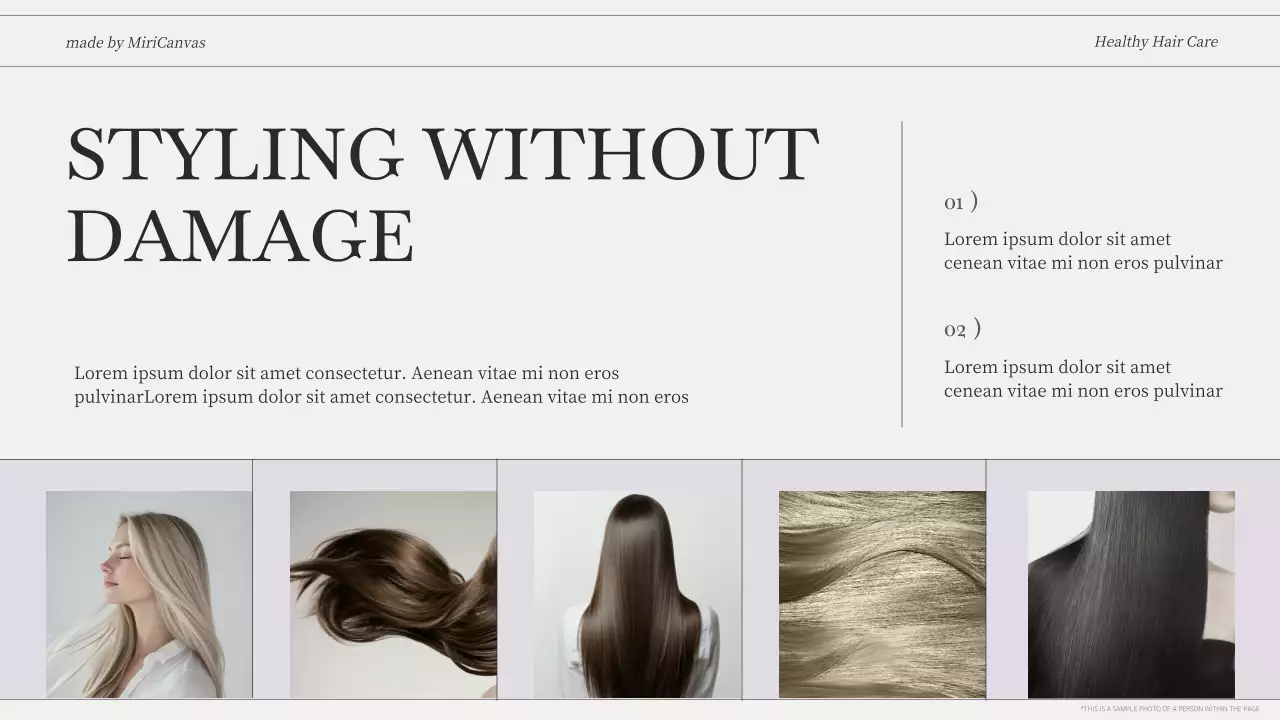This screenshot has width=1280, height=720.
Task: Select the "01" numbered list label
Action: coord(952,201)
